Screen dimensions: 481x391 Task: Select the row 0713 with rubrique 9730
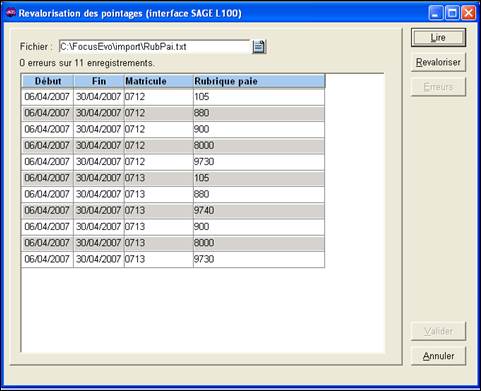[173, 259]
